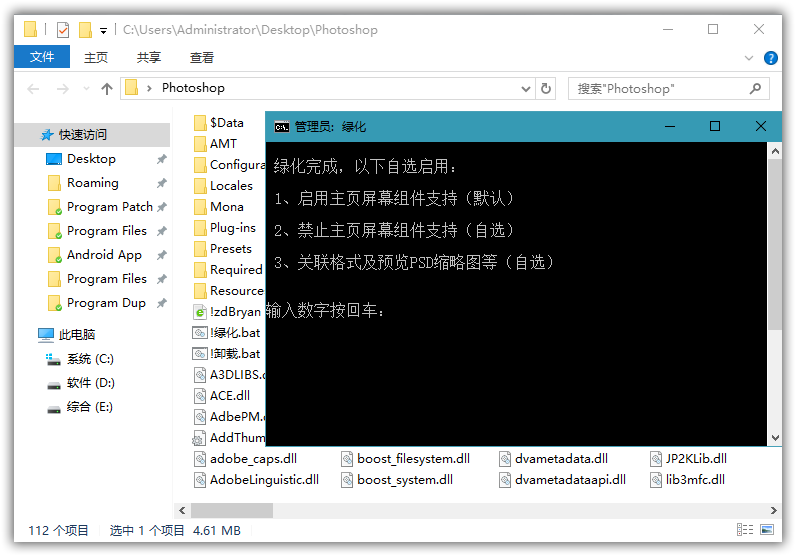The image size is (796, 556).
Task: Select 快速访问 in the navigation pane
Action: tap(92, 135)
